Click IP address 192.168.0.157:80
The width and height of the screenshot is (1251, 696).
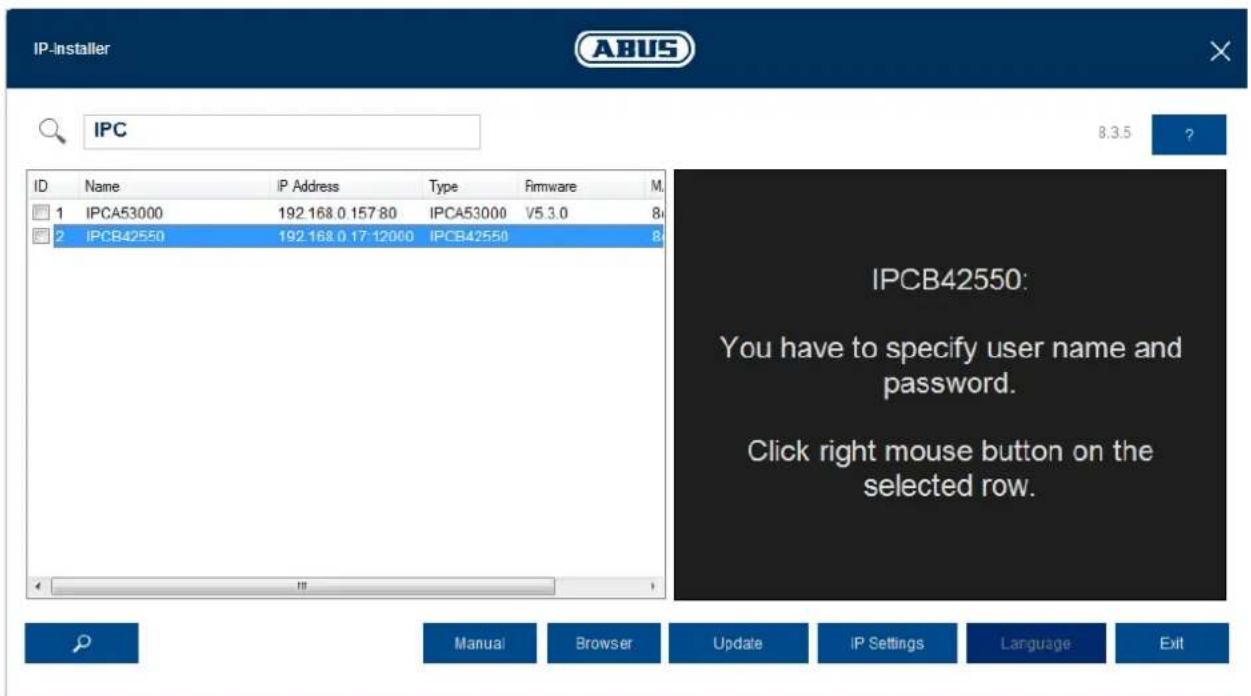coord(338,212)
